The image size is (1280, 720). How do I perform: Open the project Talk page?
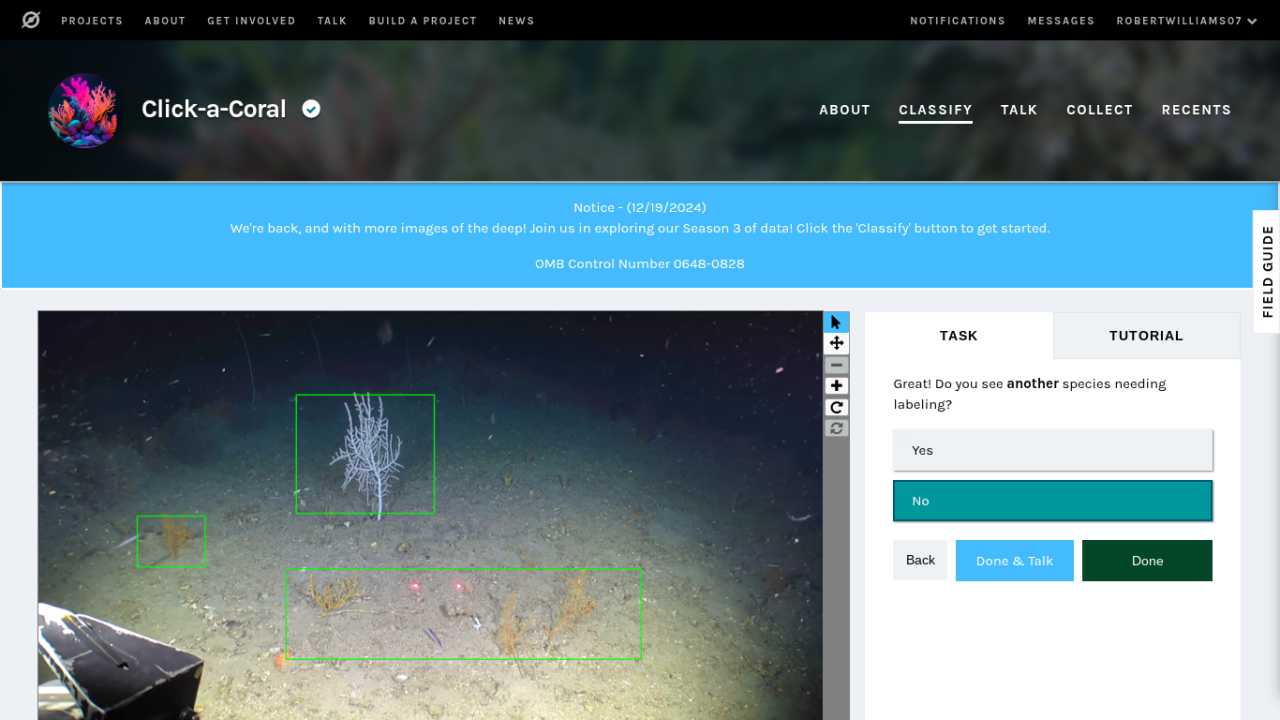pos(1019,110)
